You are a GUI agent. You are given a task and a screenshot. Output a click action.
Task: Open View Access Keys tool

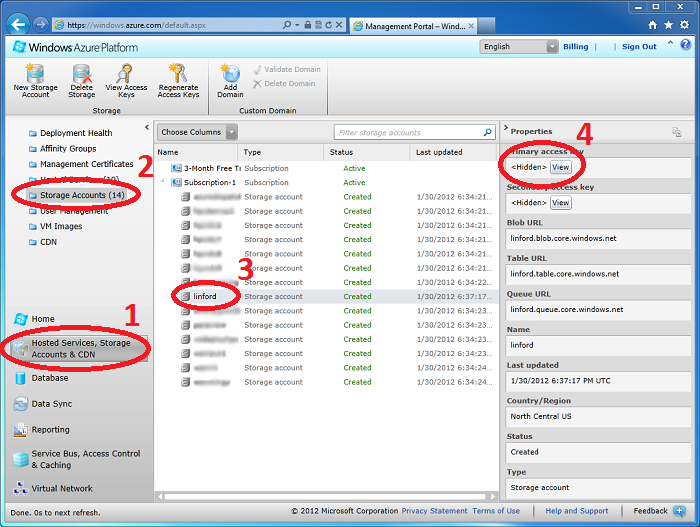click(x=126, y=81)
